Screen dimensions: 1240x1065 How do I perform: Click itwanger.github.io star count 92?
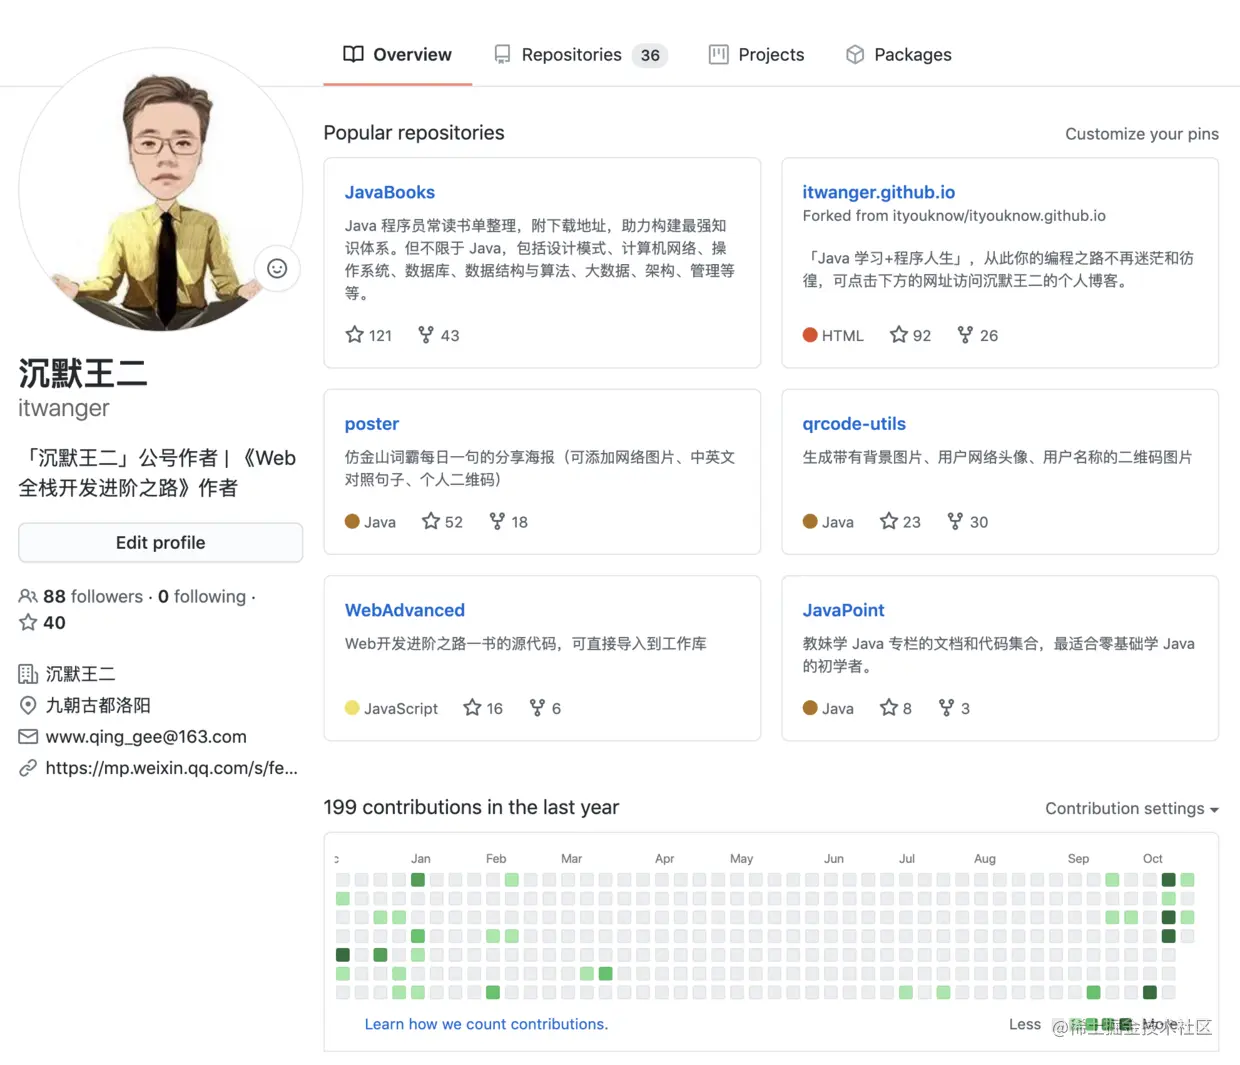911,335
